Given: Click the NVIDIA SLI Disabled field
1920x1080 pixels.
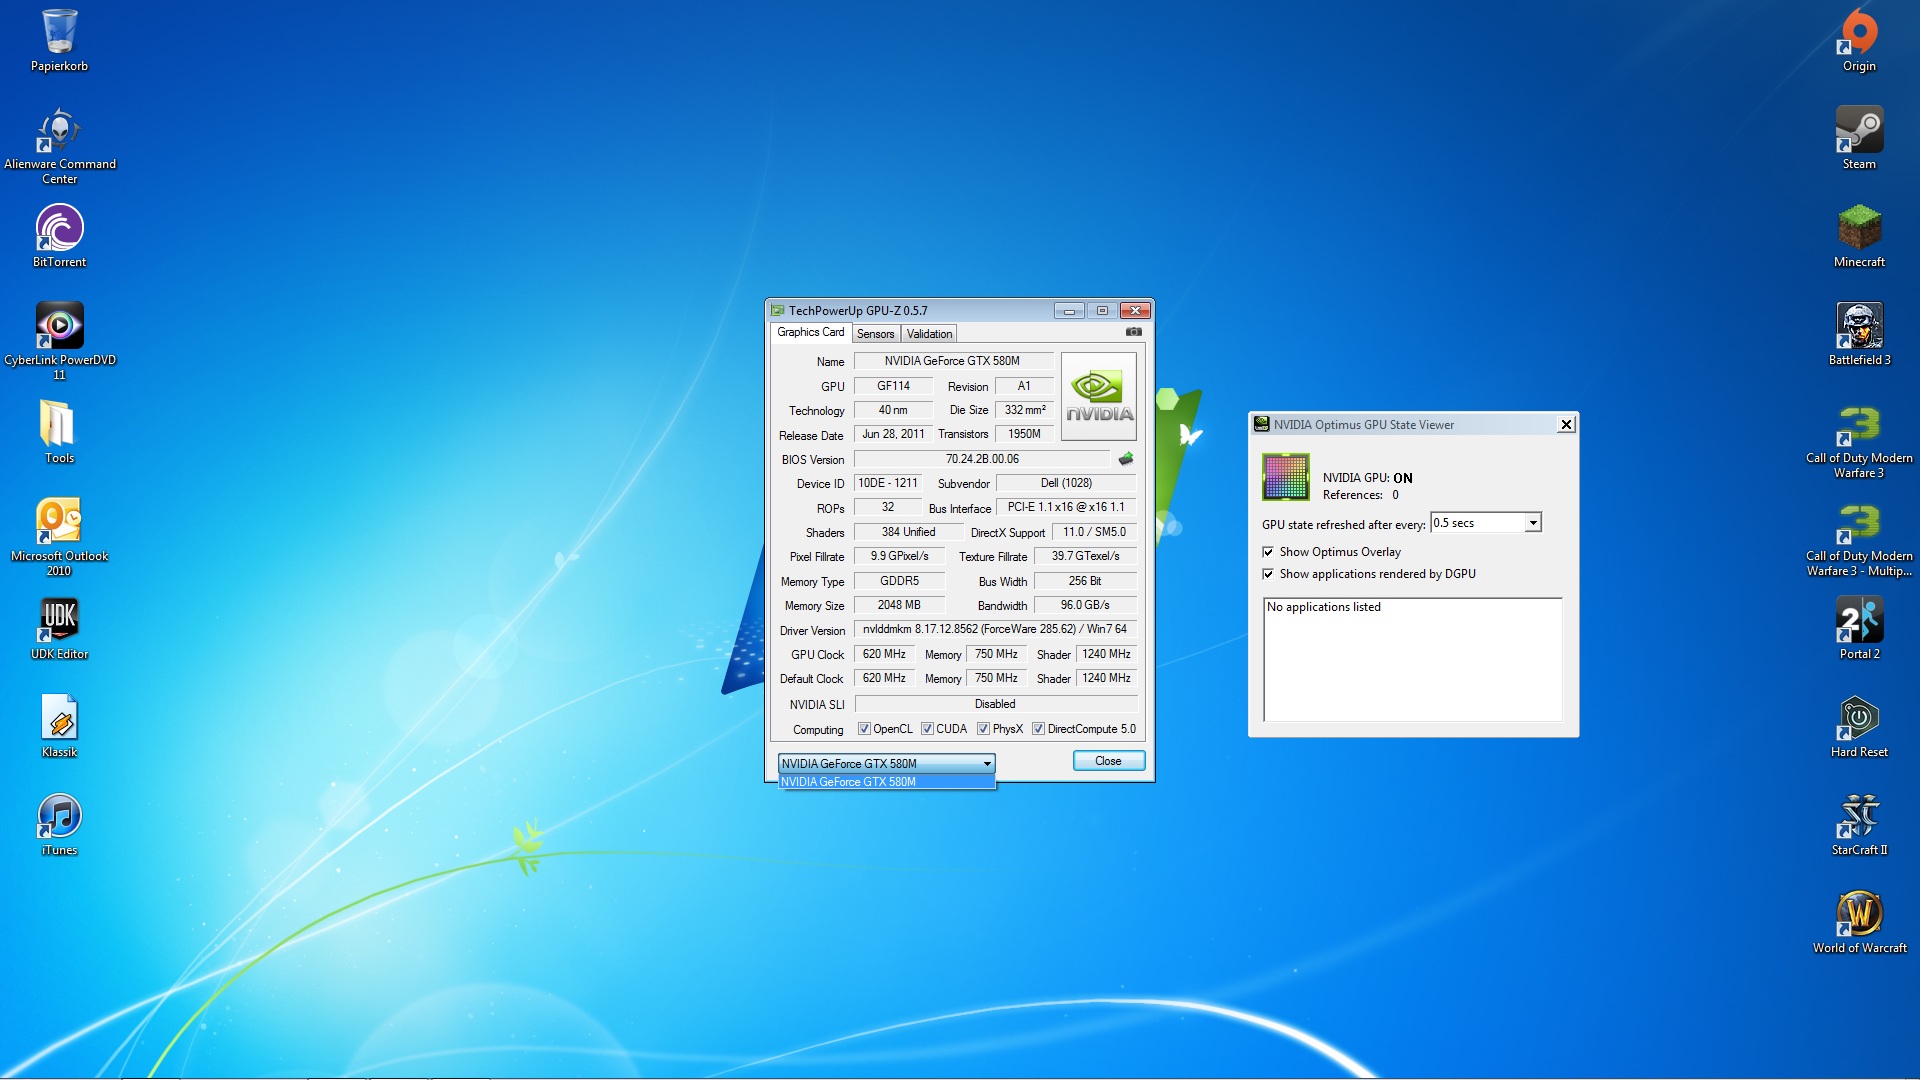Looking at the screenshot, I should tap(995, 704).
